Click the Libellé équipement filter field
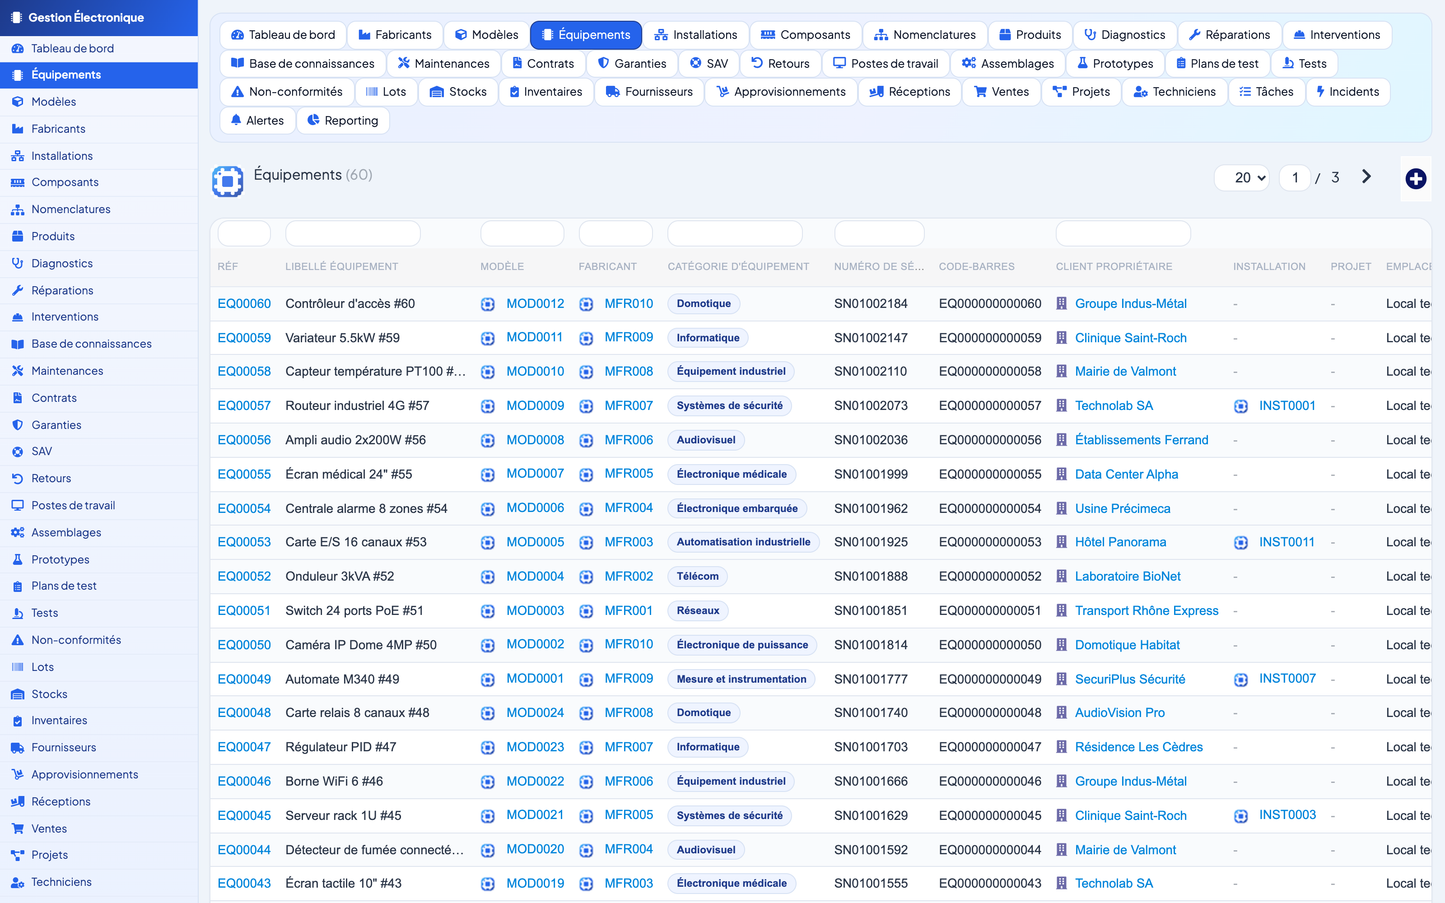This screenshot has height=903, width=1445. click(352, 234)
